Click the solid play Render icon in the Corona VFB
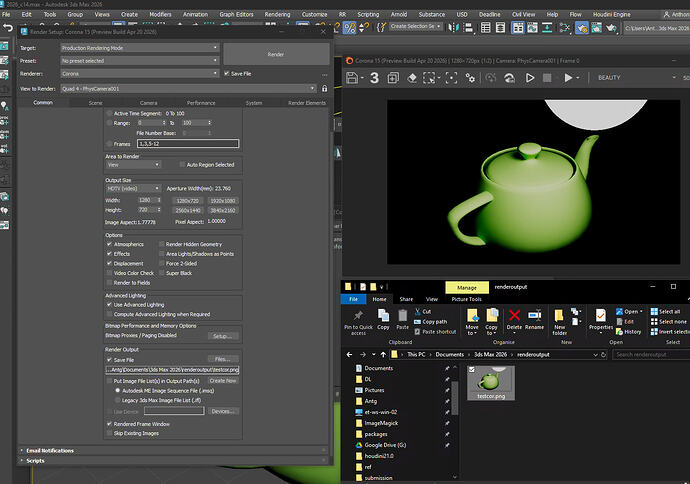The image size is (690, 484). coord(568,78)
